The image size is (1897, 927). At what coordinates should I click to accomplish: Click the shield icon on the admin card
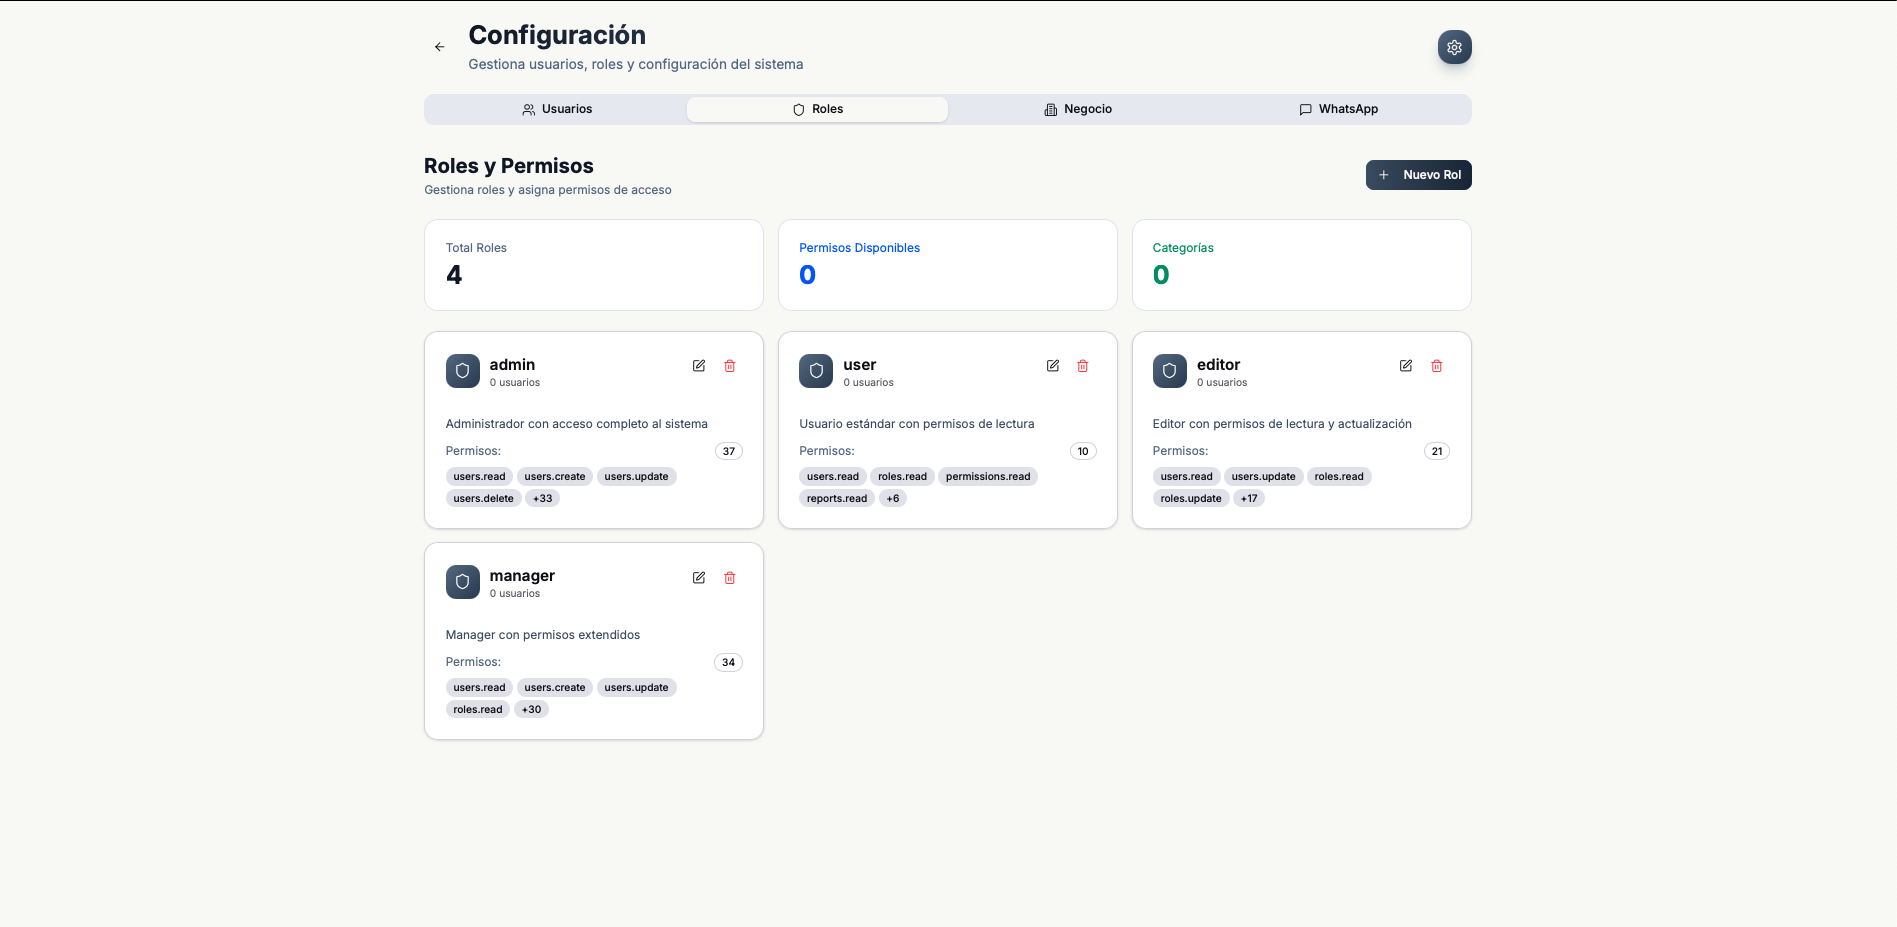[x=462, y=370]
